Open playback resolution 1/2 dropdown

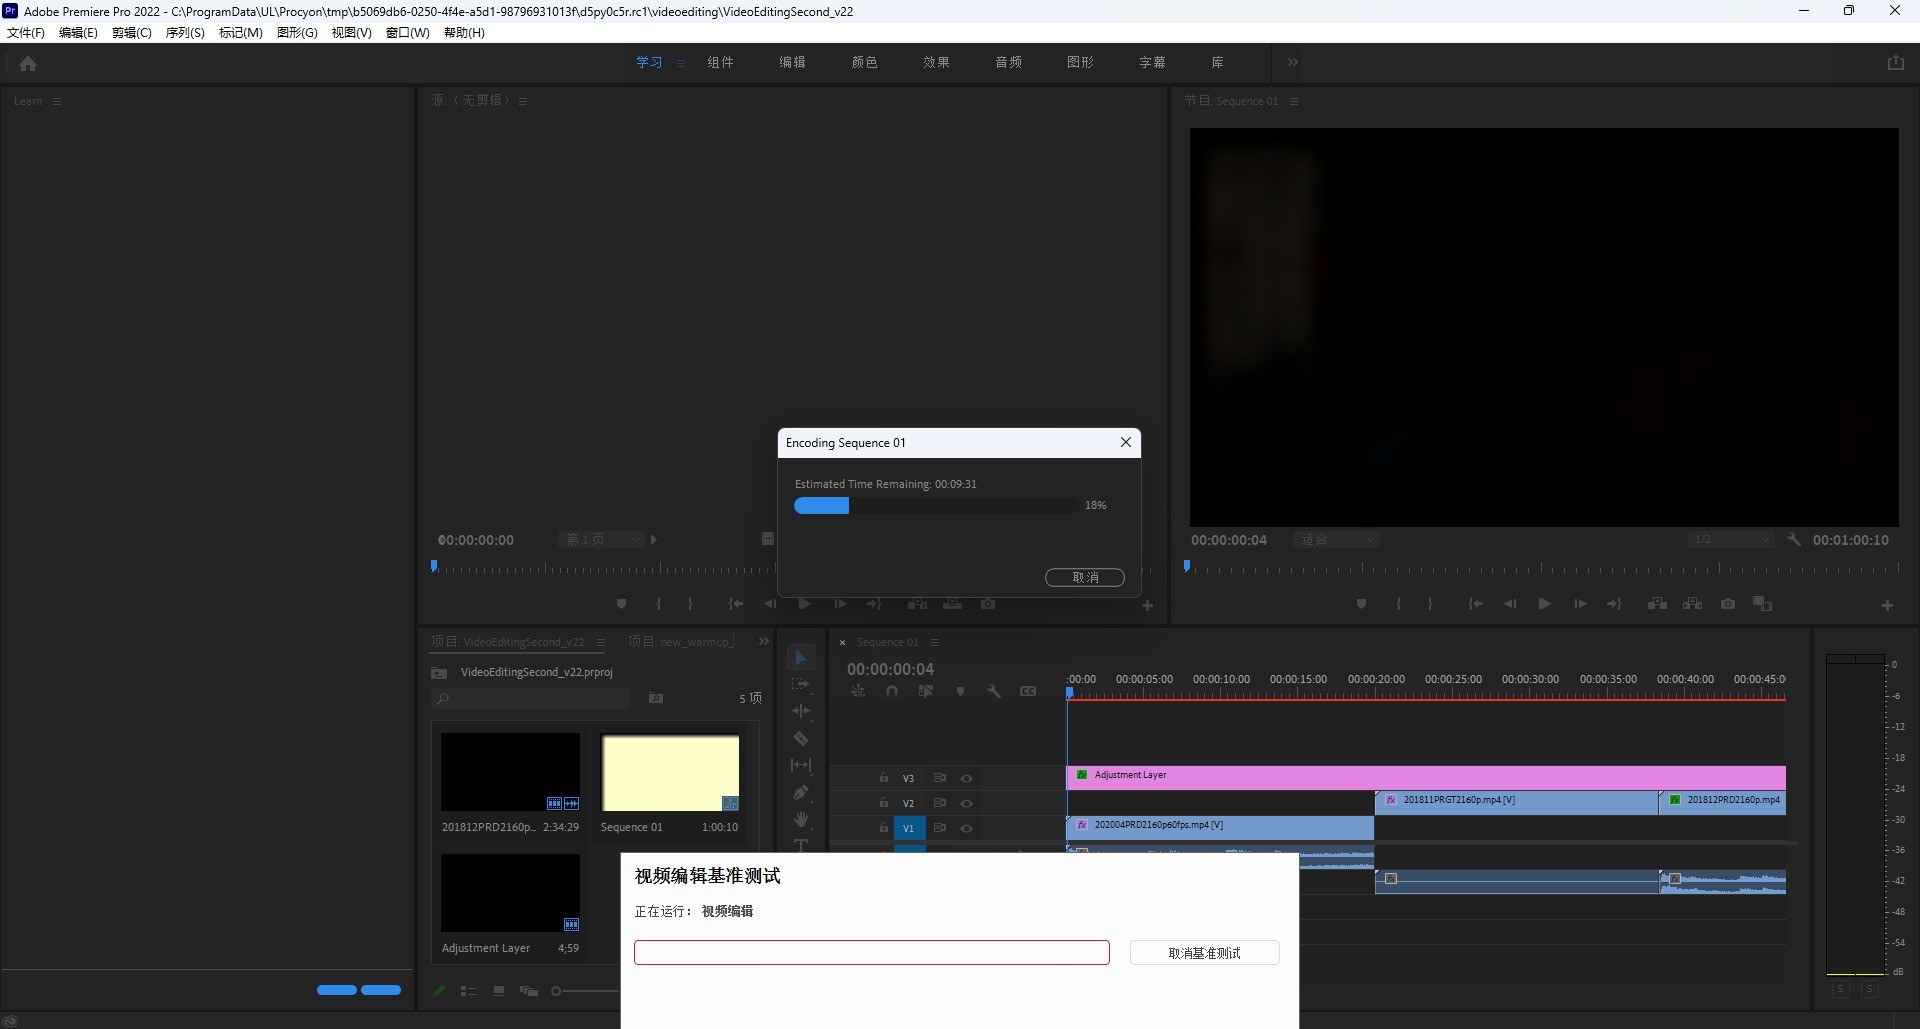[x=1730, y=540]
